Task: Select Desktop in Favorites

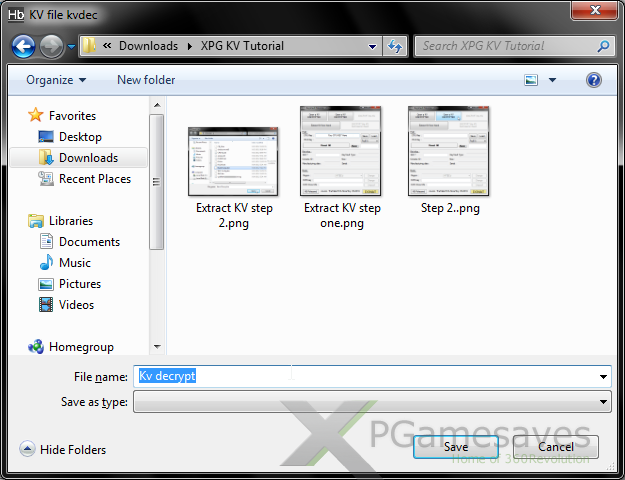Action: 80,137
